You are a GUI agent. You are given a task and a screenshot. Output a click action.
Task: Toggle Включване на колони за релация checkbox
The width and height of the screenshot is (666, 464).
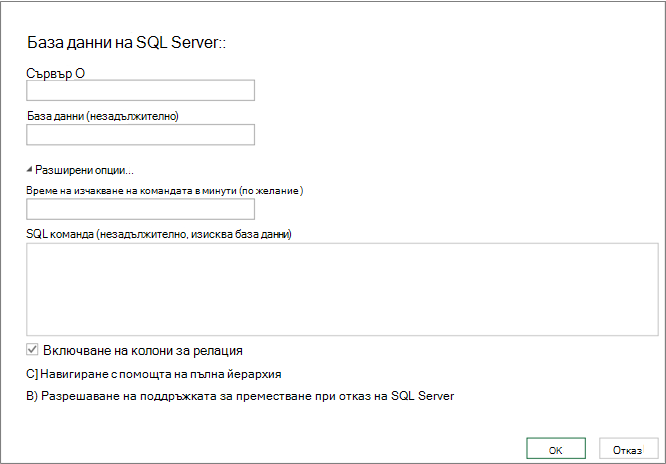tap(32, 350)
